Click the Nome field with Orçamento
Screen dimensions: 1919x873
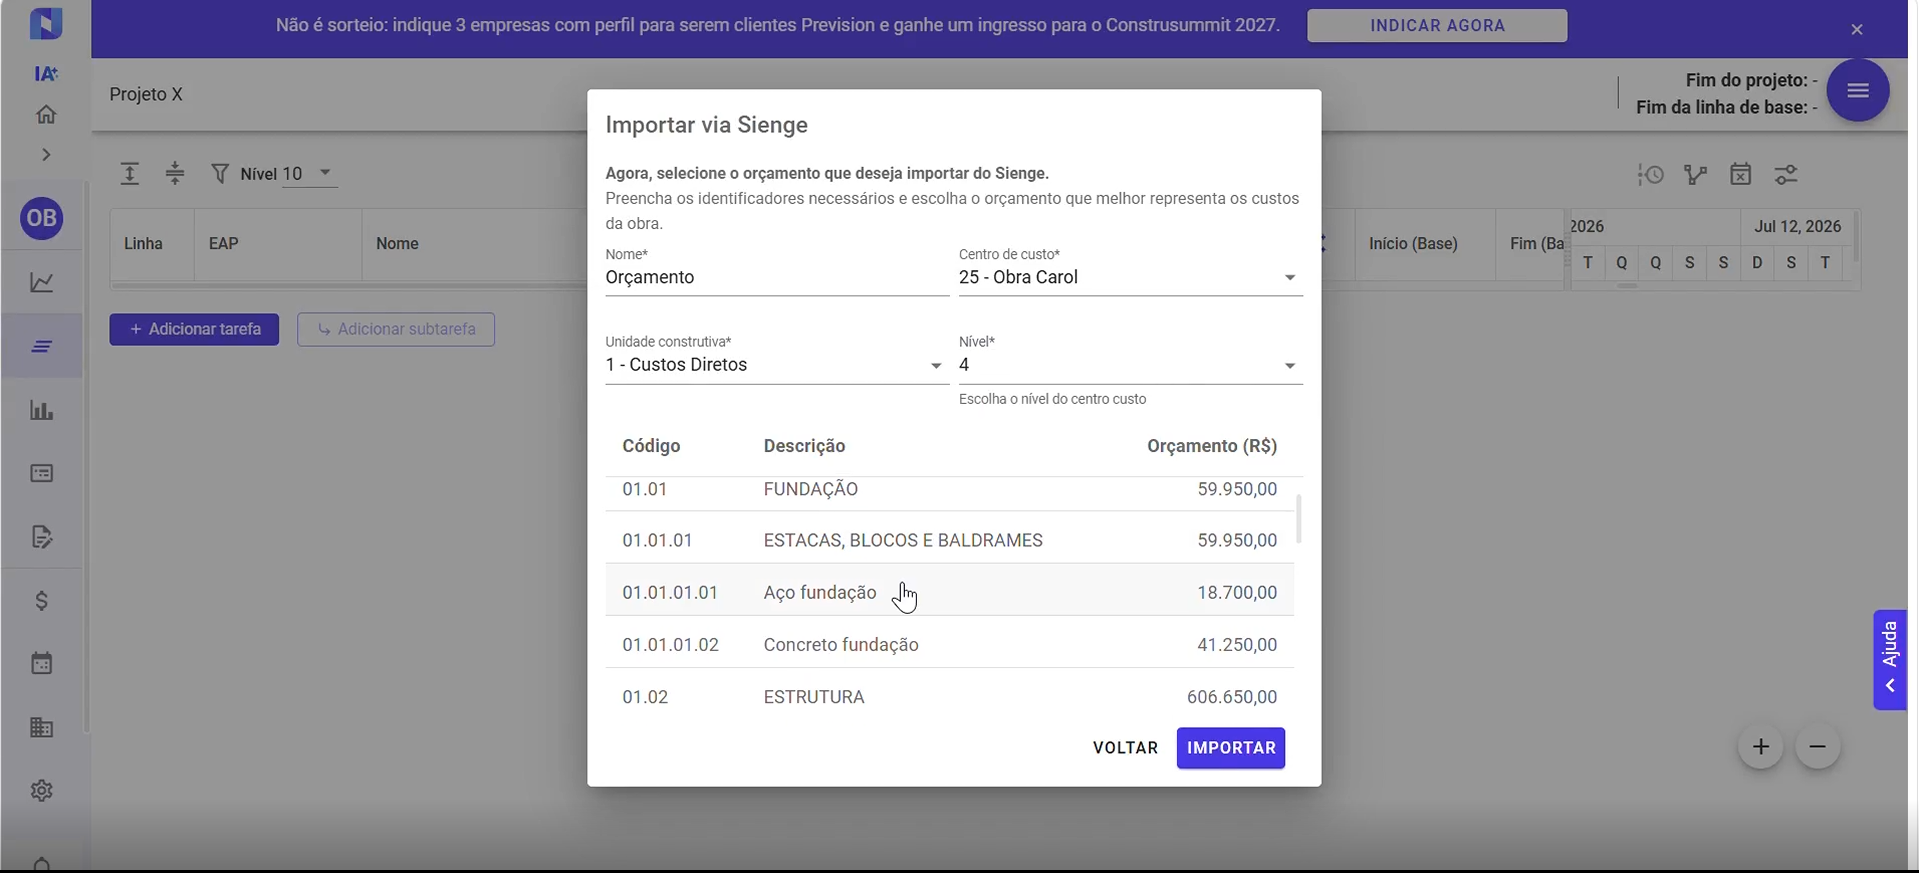pyautogui.click(x=777, y=278)
